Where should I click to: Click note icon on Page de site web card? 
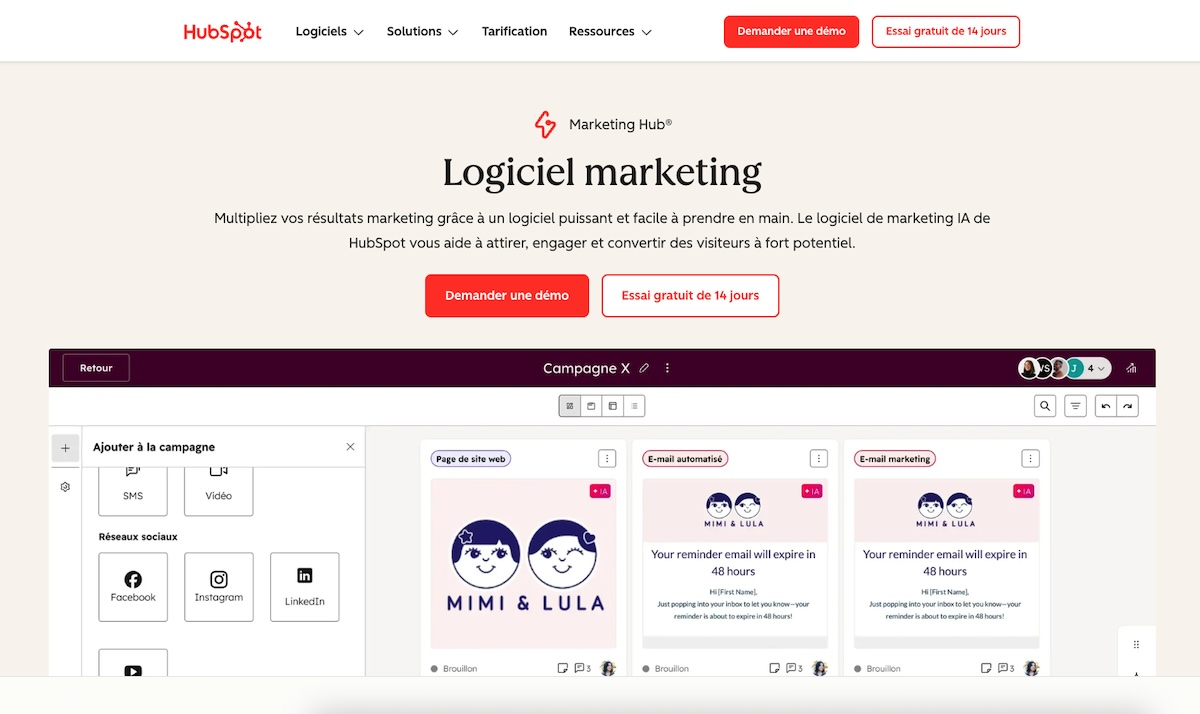pos(563,668)
